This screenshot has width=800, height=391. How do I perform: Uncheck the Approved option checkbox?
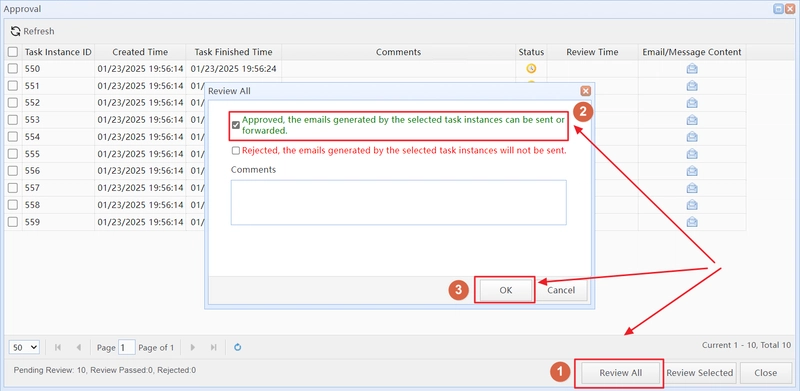coord(236,125)
